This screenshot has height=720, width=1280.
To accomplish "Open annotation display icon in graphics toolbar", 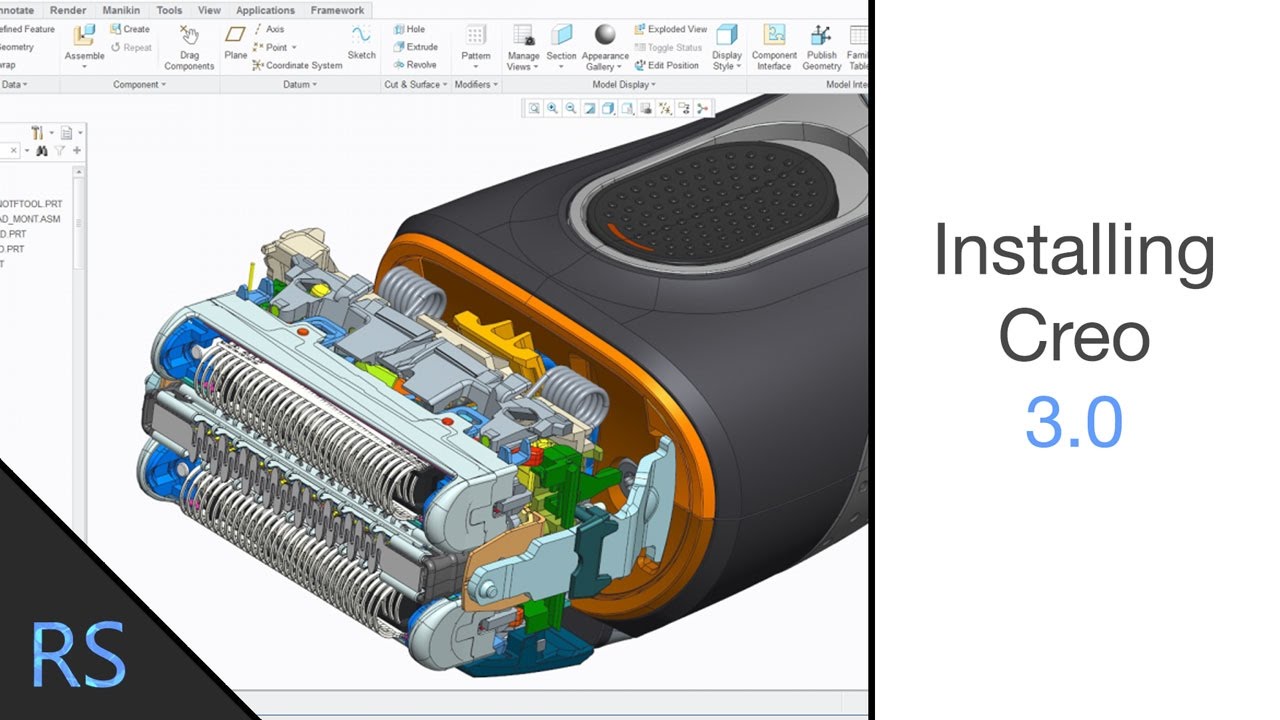I will coord(685,108).
